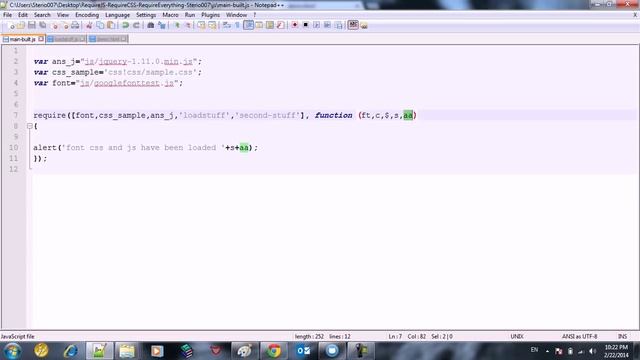Open the Edit menu

point(23,15)
